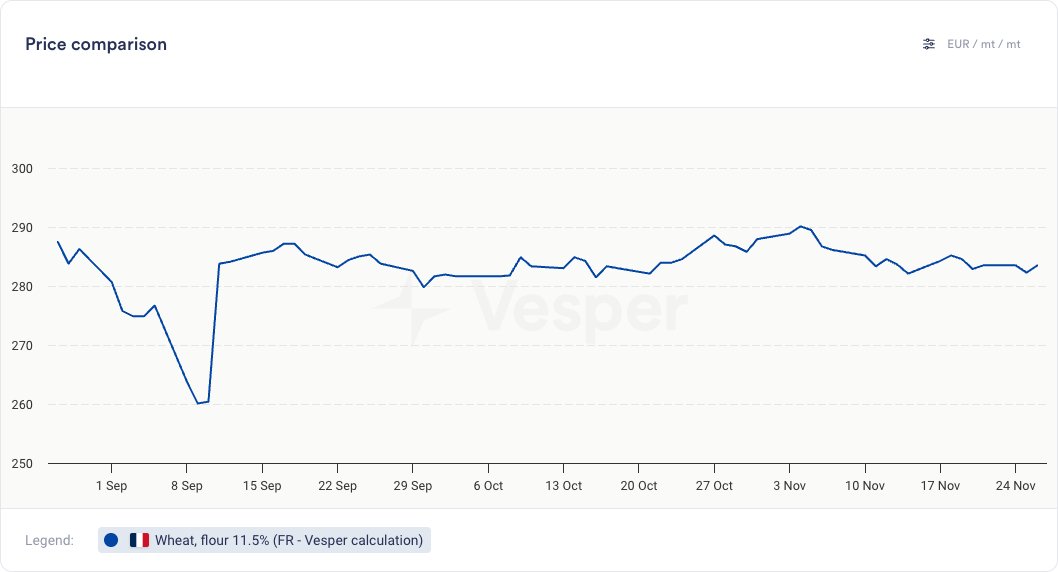
Task: Select the 1 Sep date on x-axis
Action: [111, 486]
